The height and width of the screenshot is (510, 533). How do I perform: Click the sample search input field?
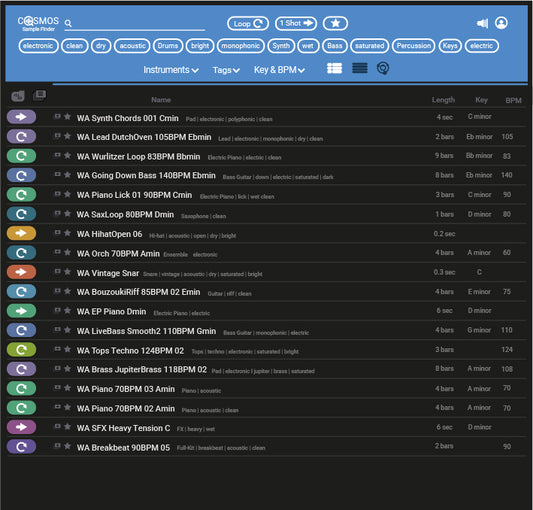(139, 24)
